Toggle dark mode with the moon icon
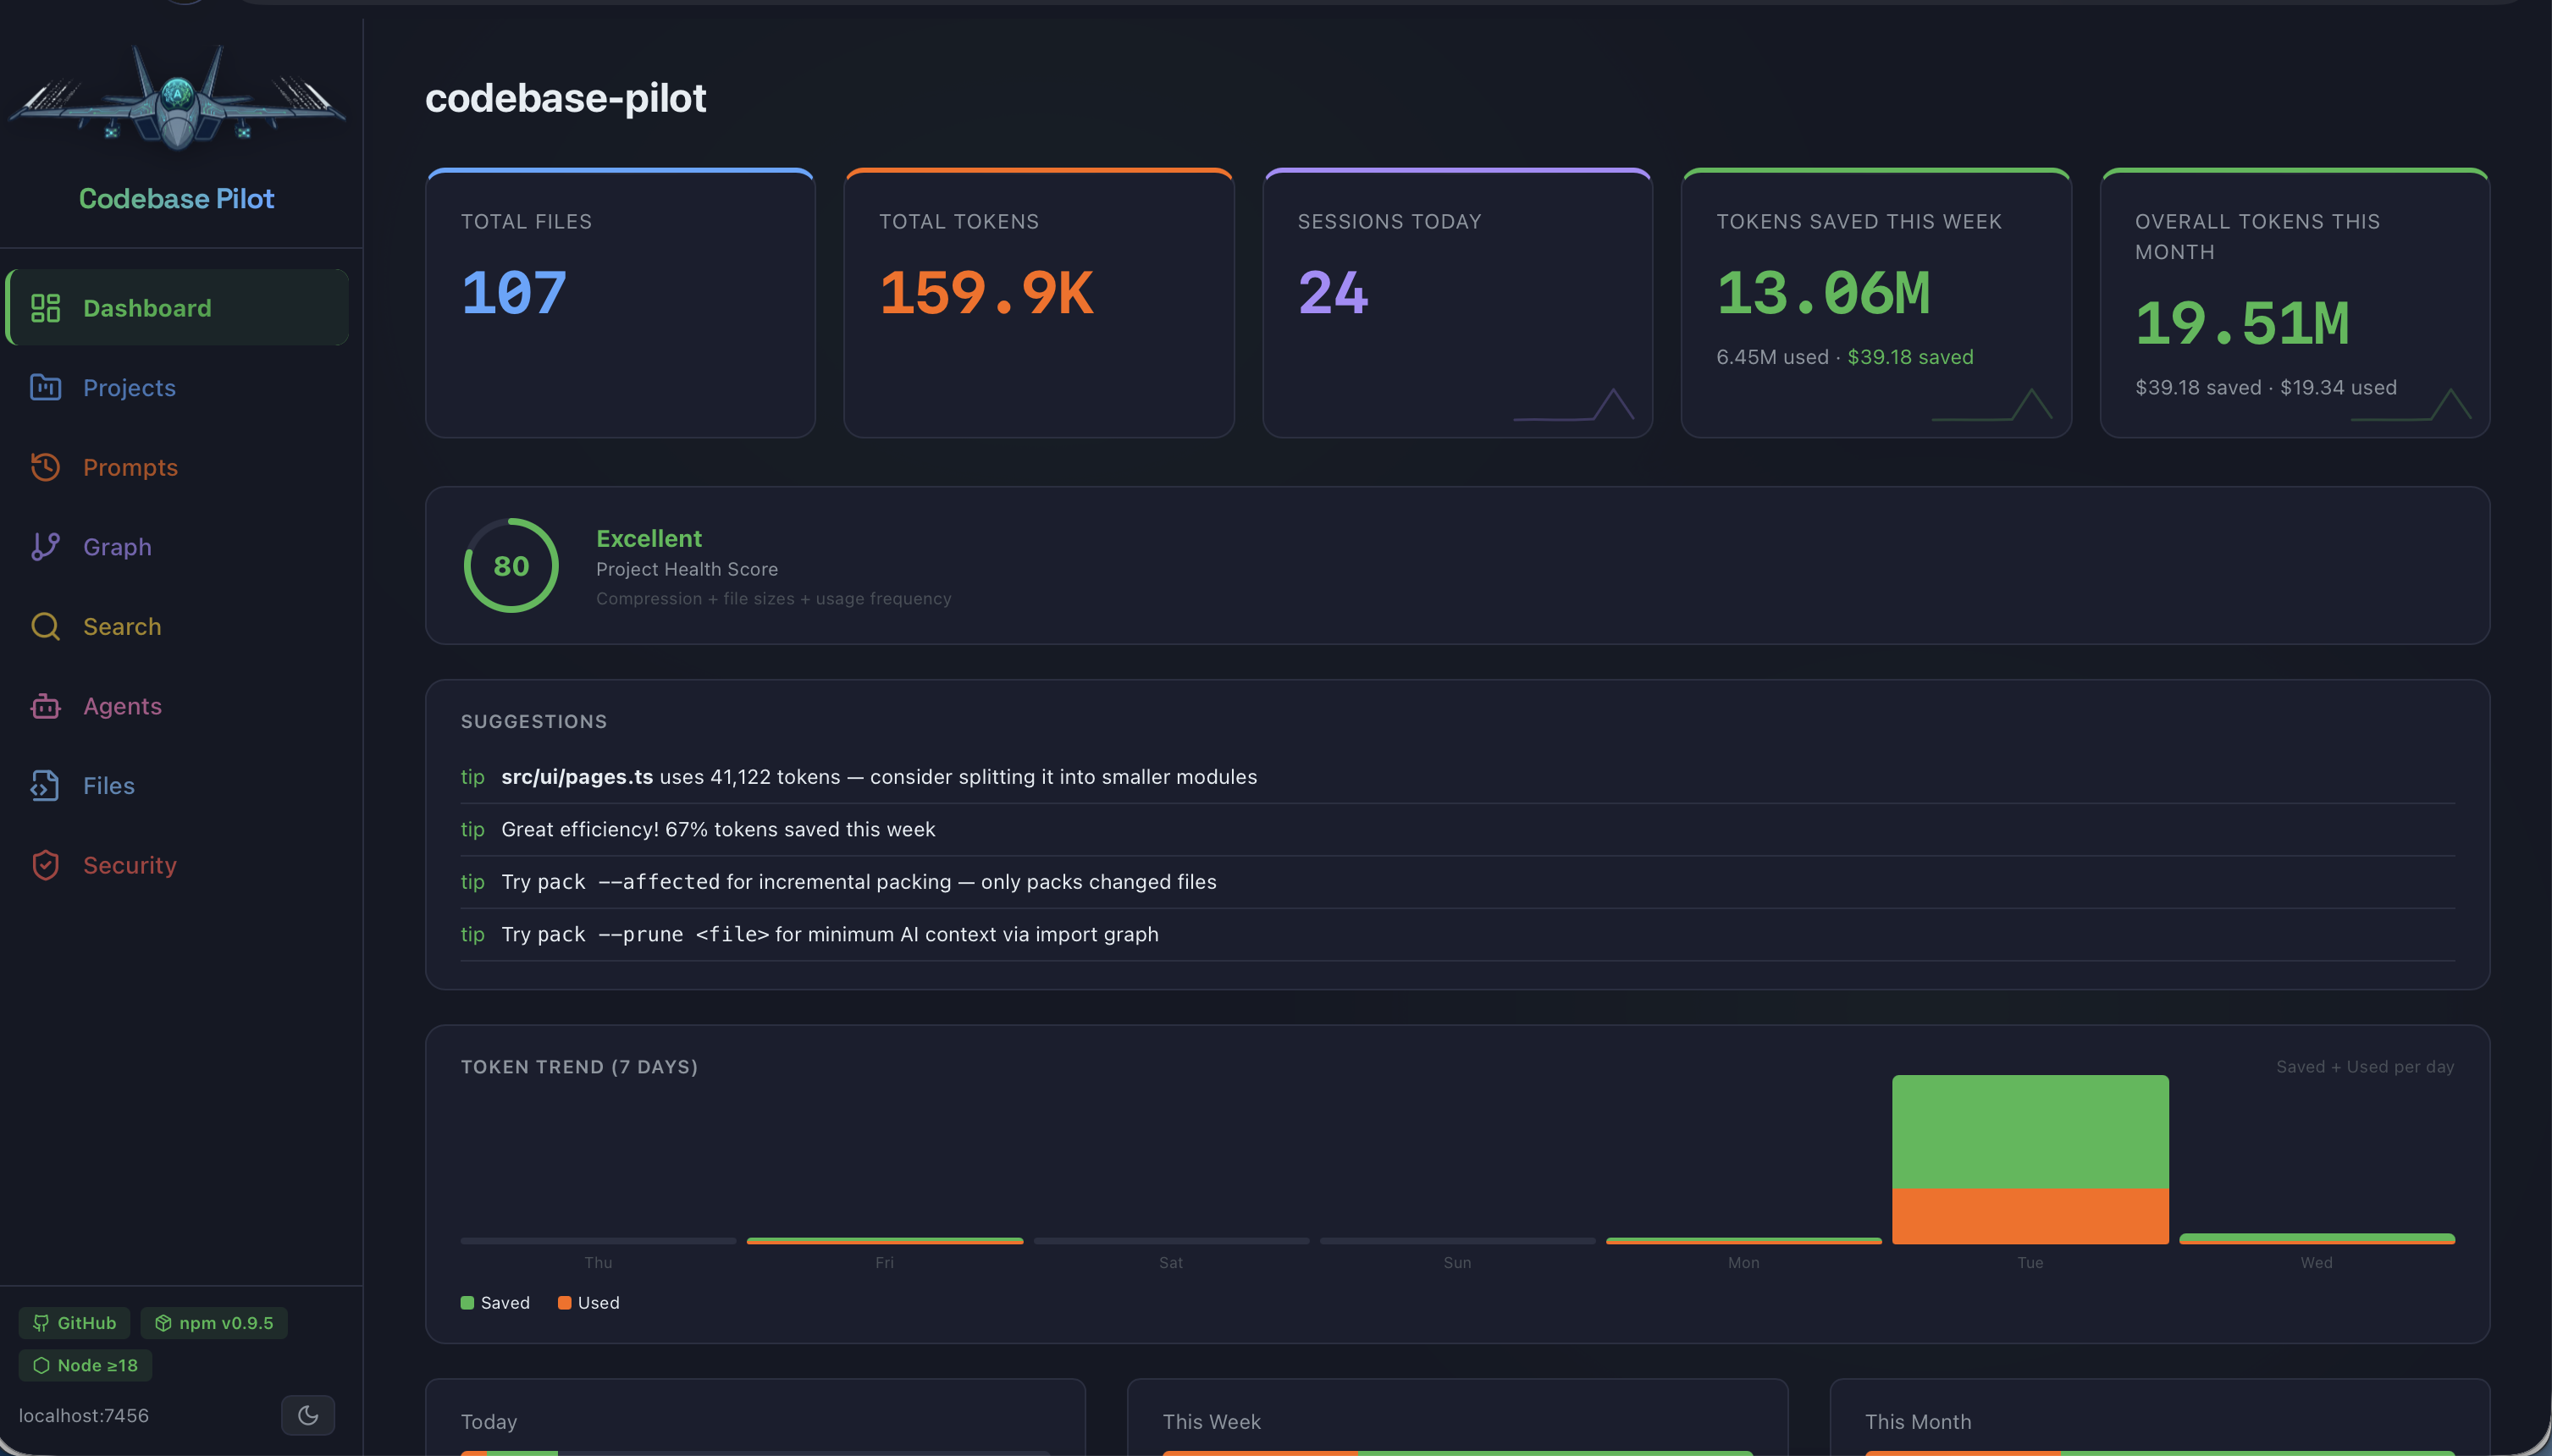The height and width of the screenshot is (1456, 2552). tap(307, 1415)
